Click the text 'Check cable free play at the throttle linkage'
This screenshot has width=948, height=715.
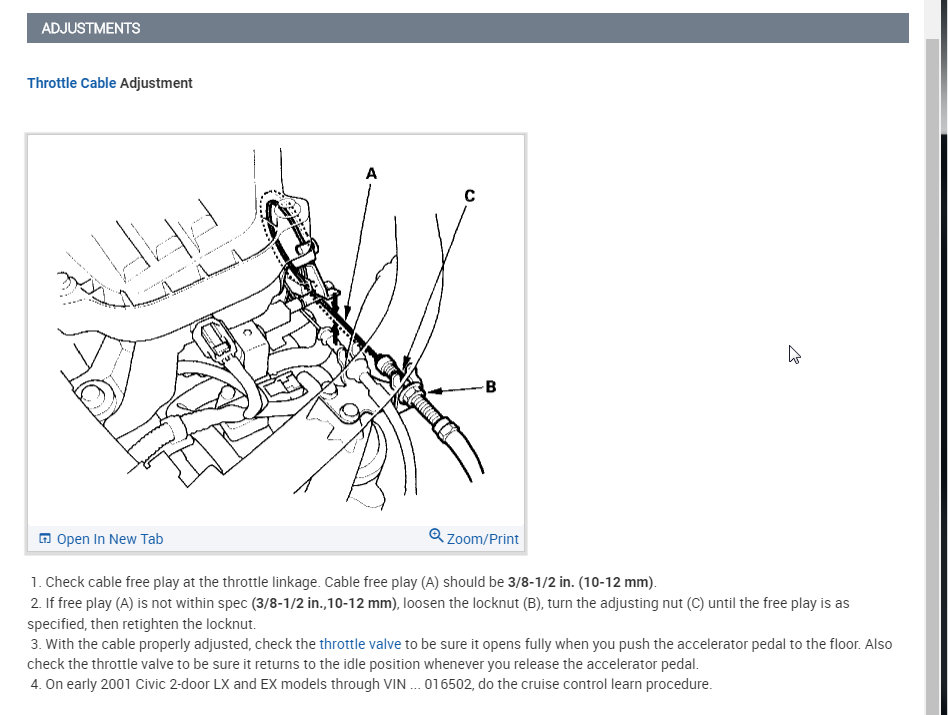[x=182, y=583]
